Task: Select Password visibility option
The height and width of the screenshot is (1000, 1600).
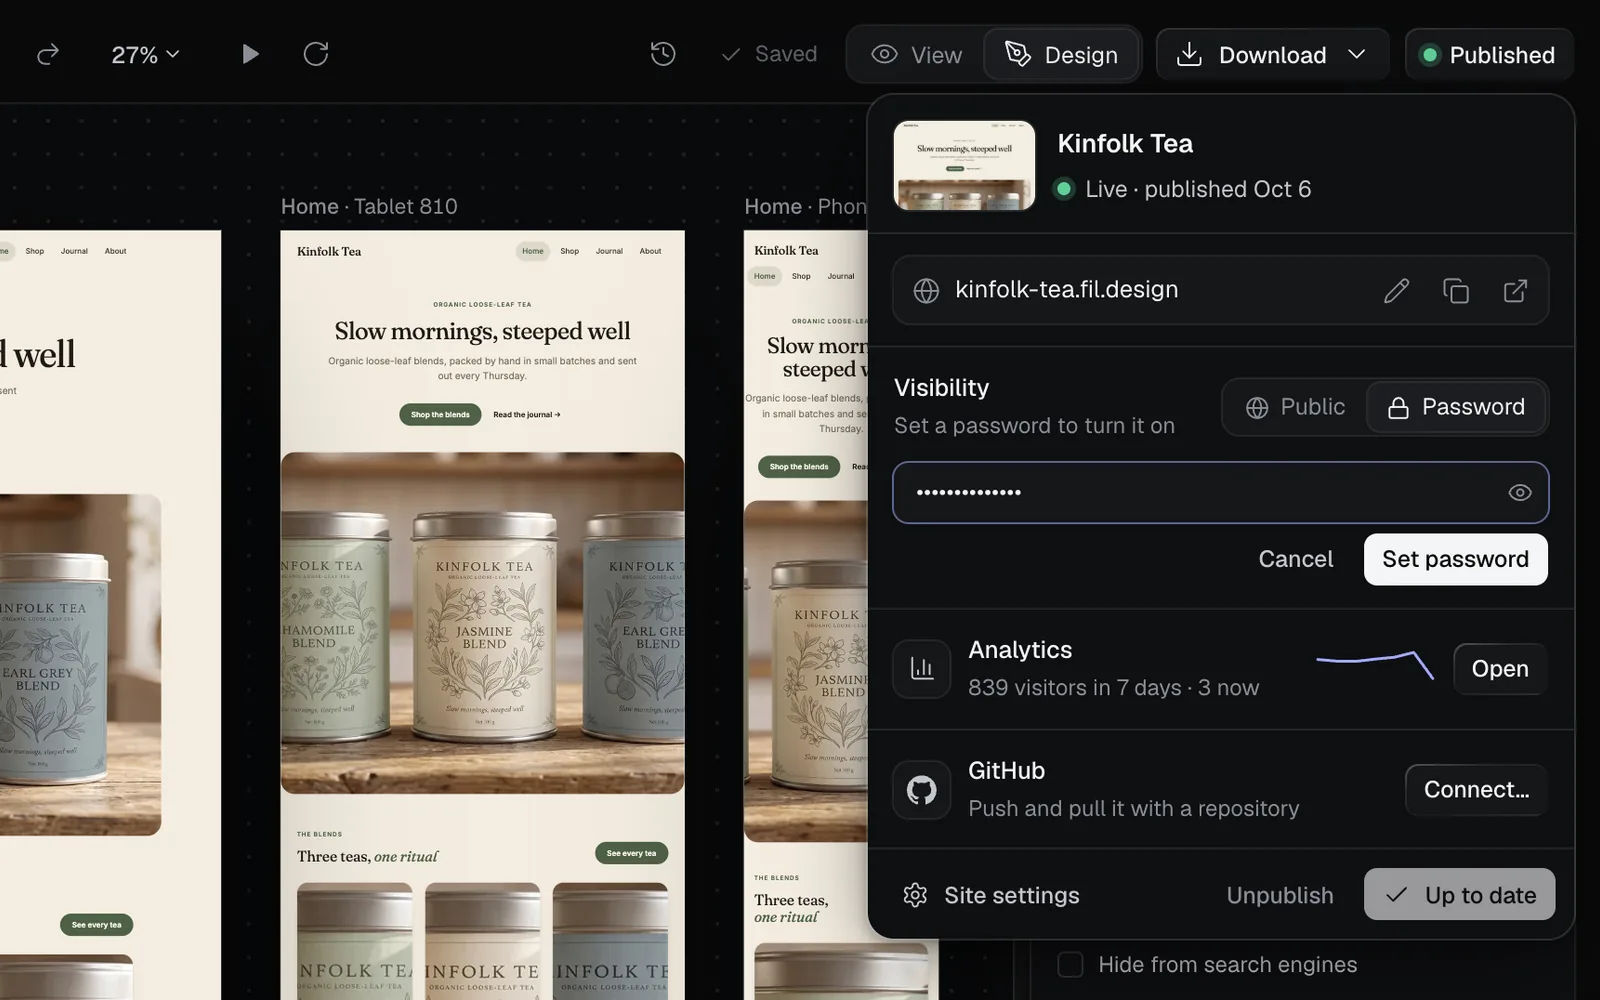Action: click(1456, 407)
